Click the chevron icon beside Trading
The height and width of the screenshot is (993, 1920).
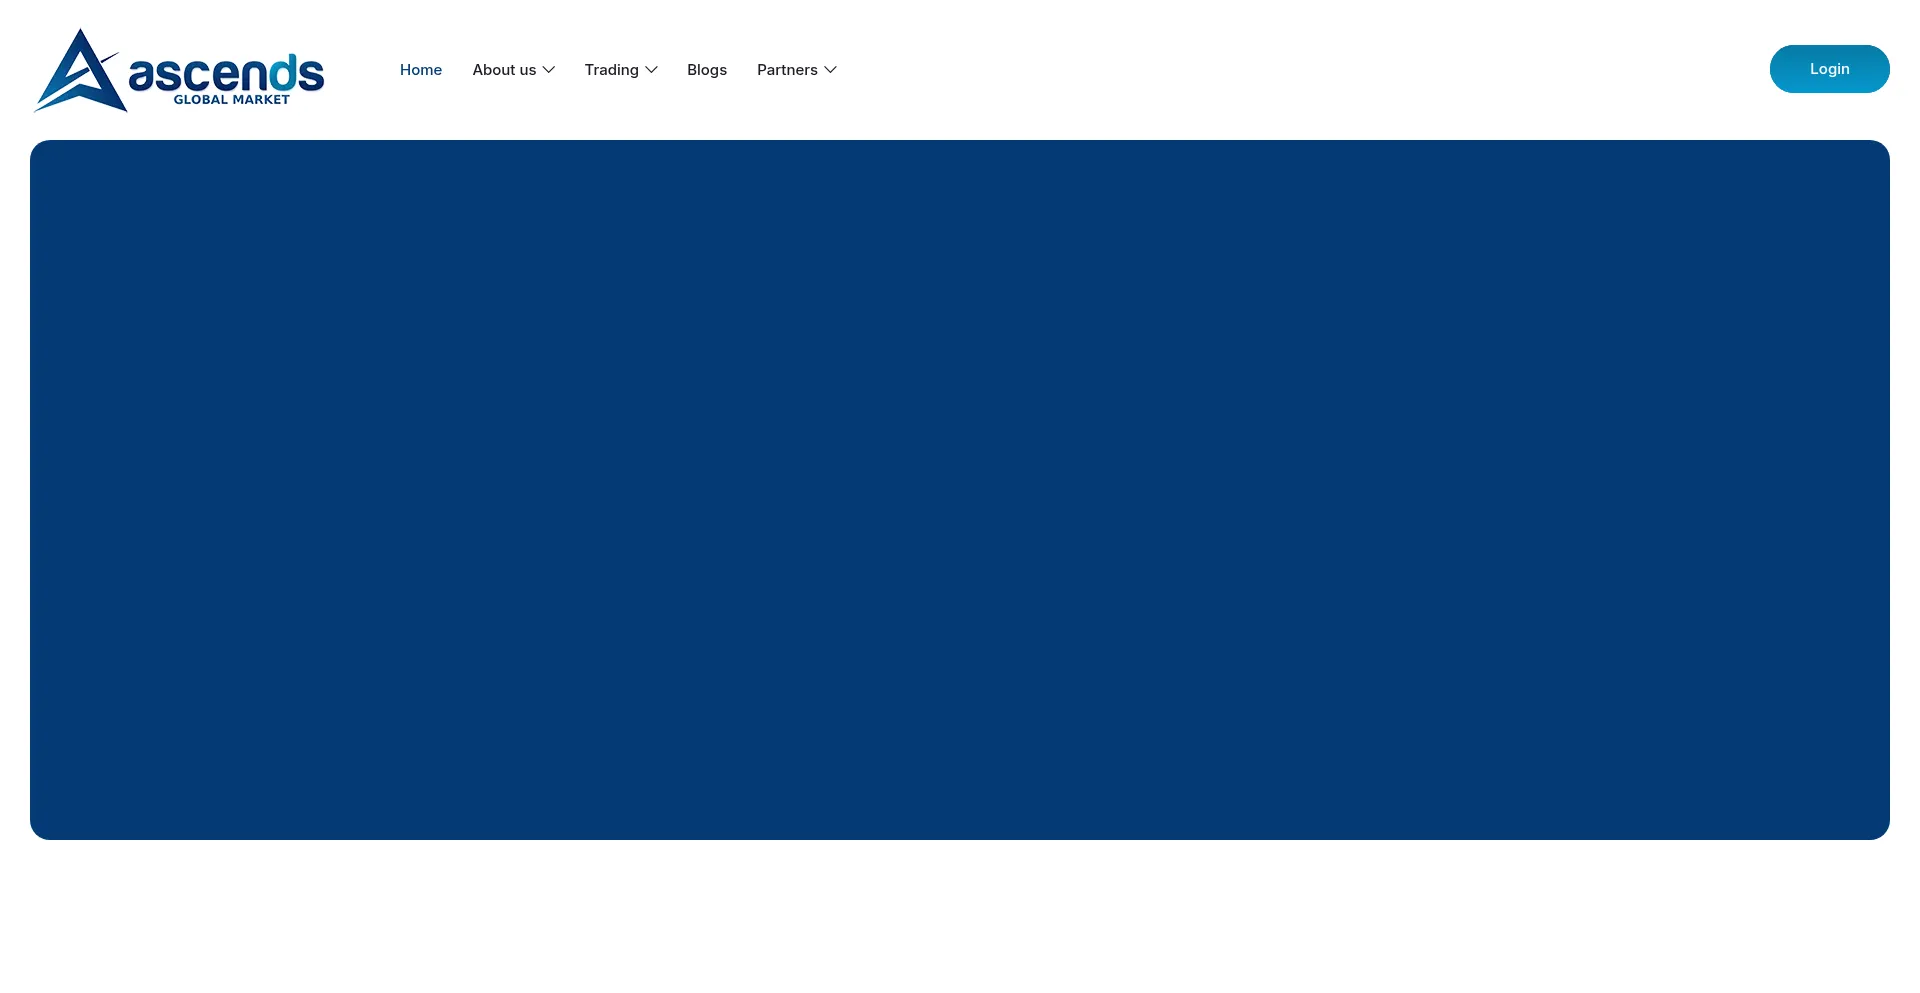652,70
